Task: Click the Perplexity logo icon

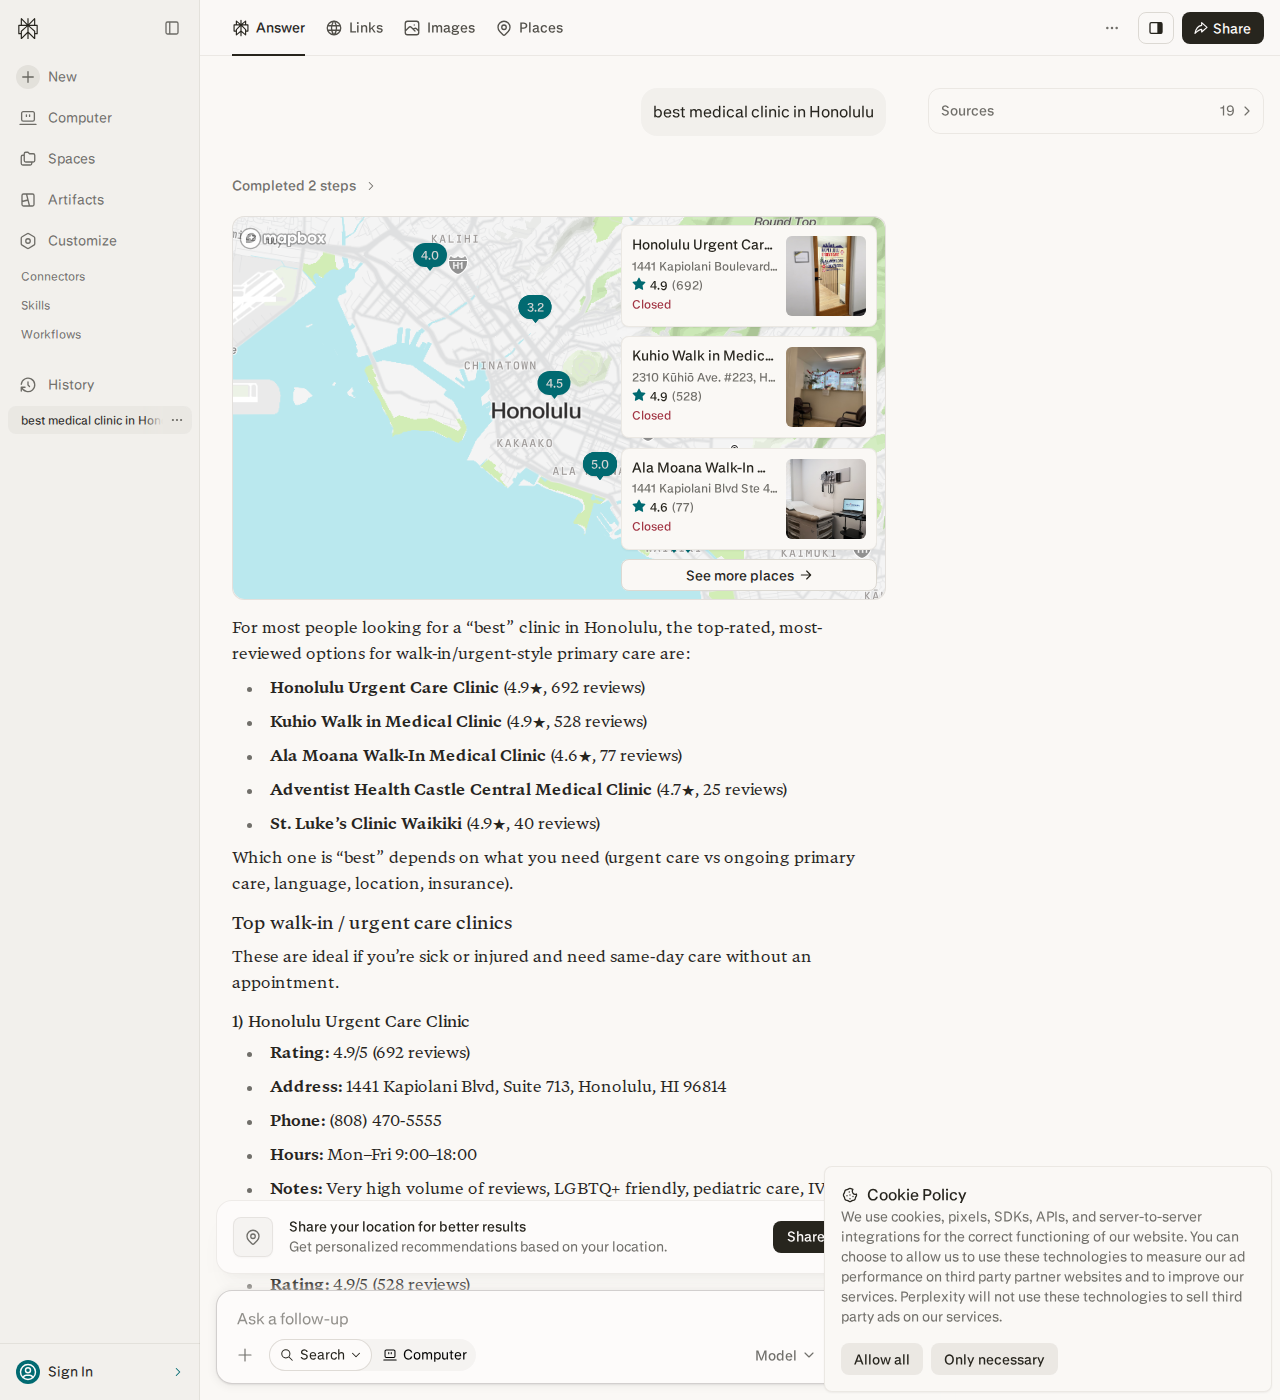Action: pyautogui.click(x=28, y=28)
